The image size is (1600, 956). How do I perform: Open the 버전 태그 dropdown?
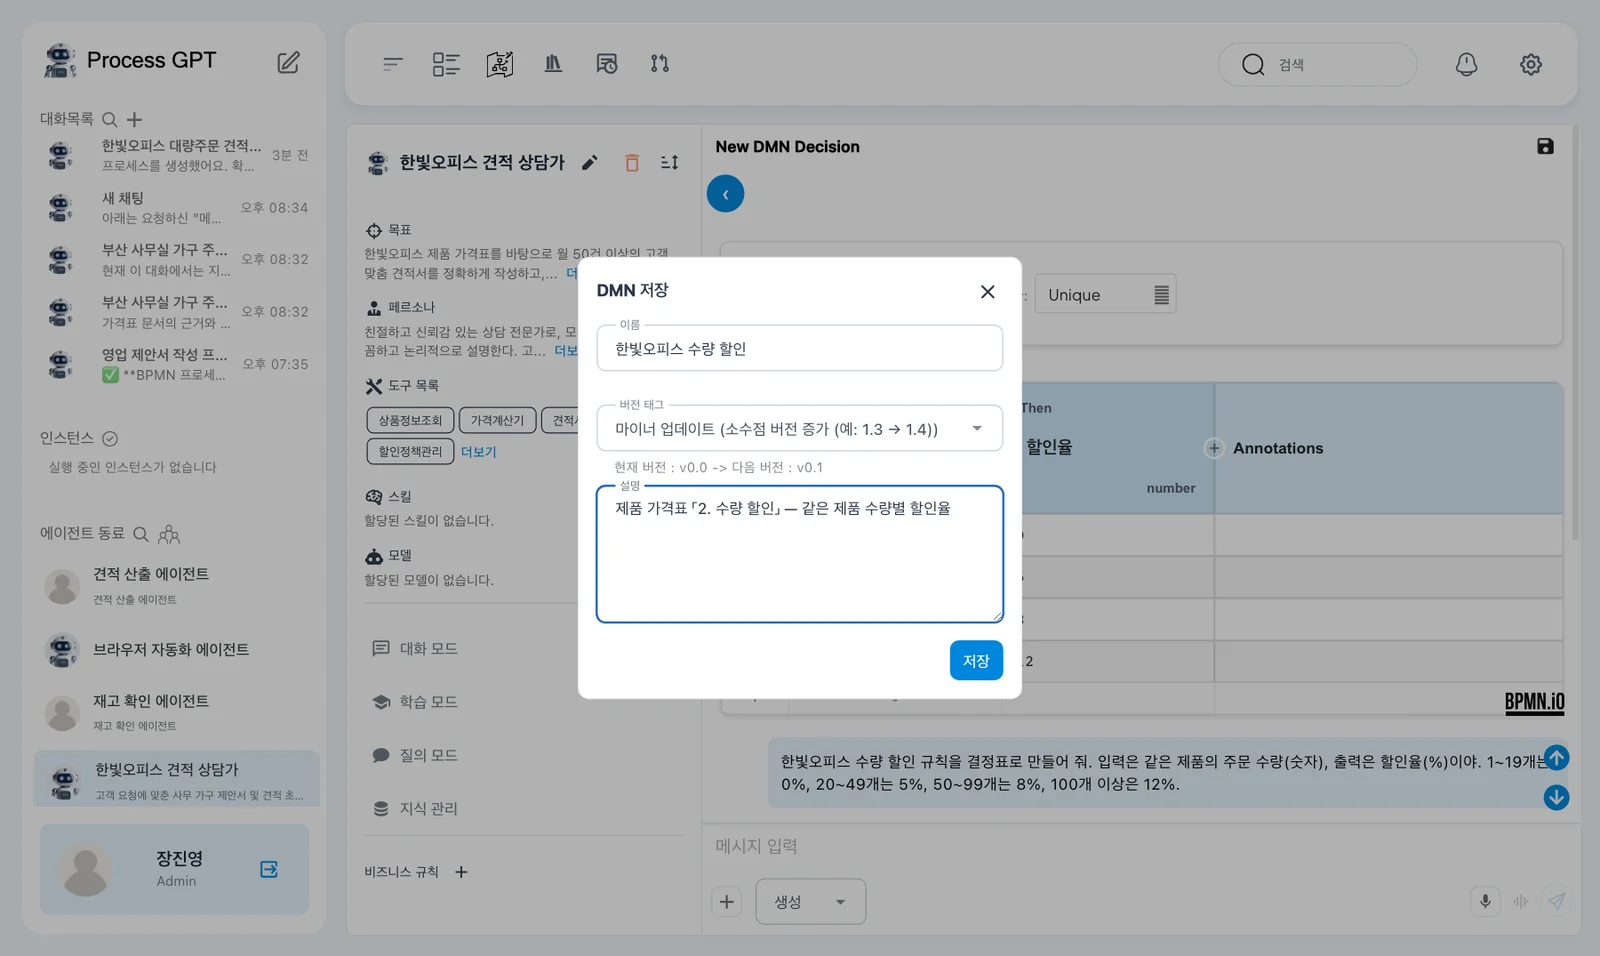[799, 428]
